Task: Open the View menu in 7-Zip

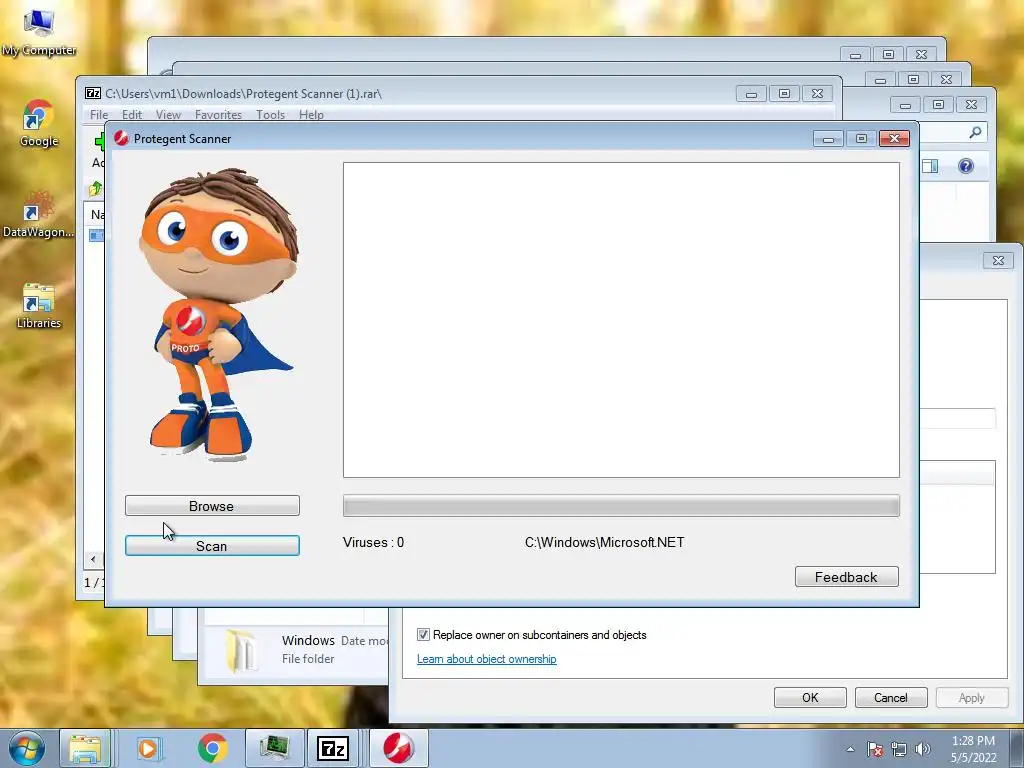Action: coord(168,114)
